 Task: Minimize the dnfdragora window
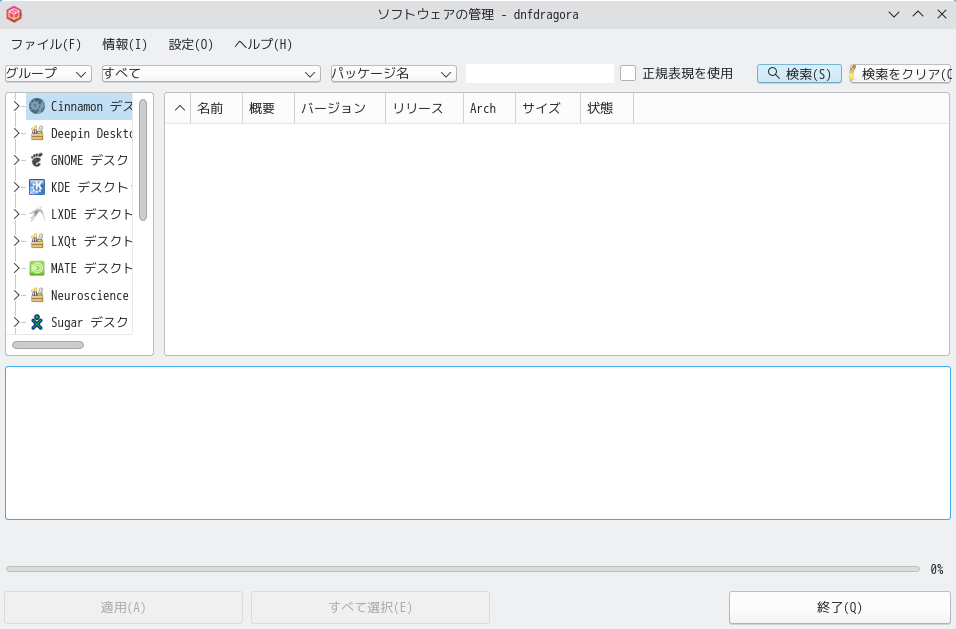(x=894, y=14)
